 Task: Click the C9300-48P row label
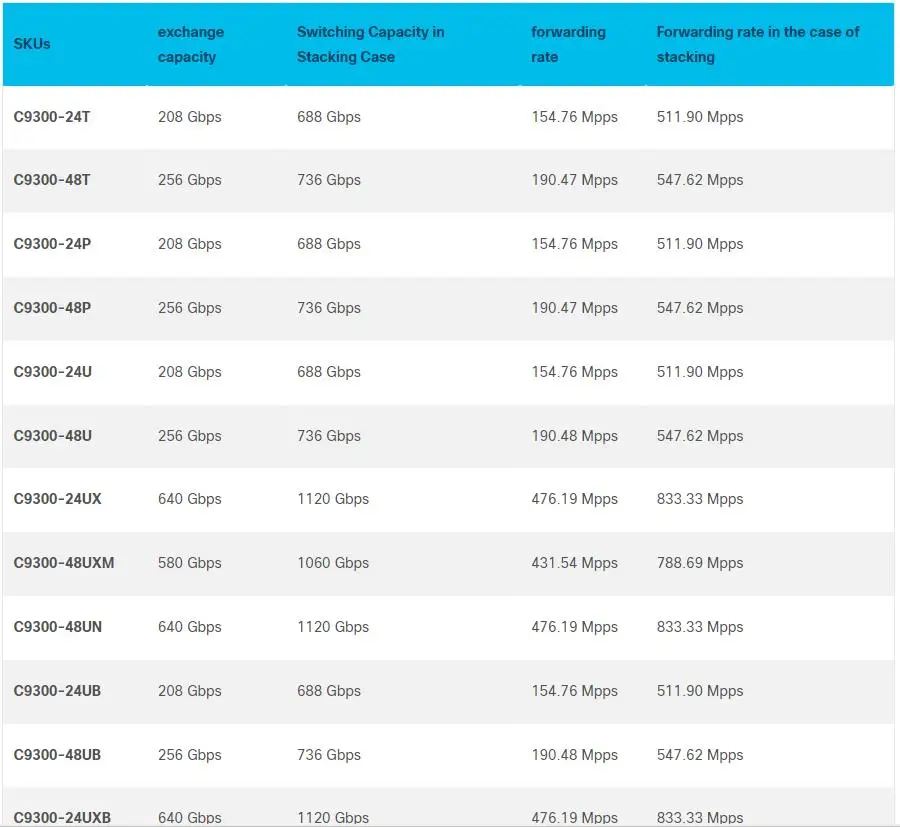pos(52,308)
